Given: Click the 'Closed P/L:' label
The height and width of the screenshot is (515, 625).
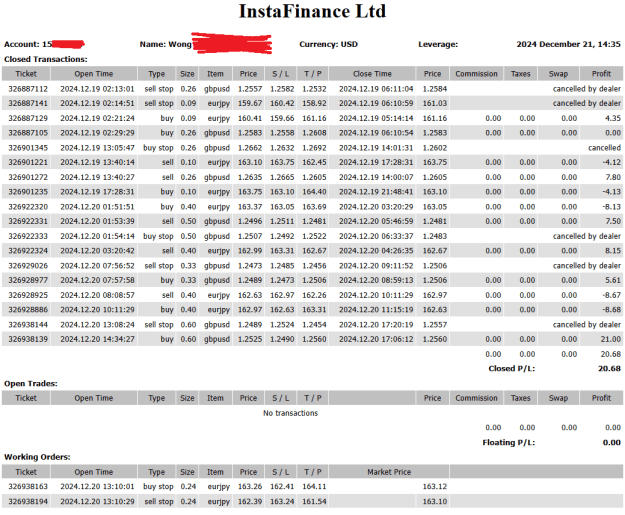Looking at the screenshot, I should (x=512, y=369).
